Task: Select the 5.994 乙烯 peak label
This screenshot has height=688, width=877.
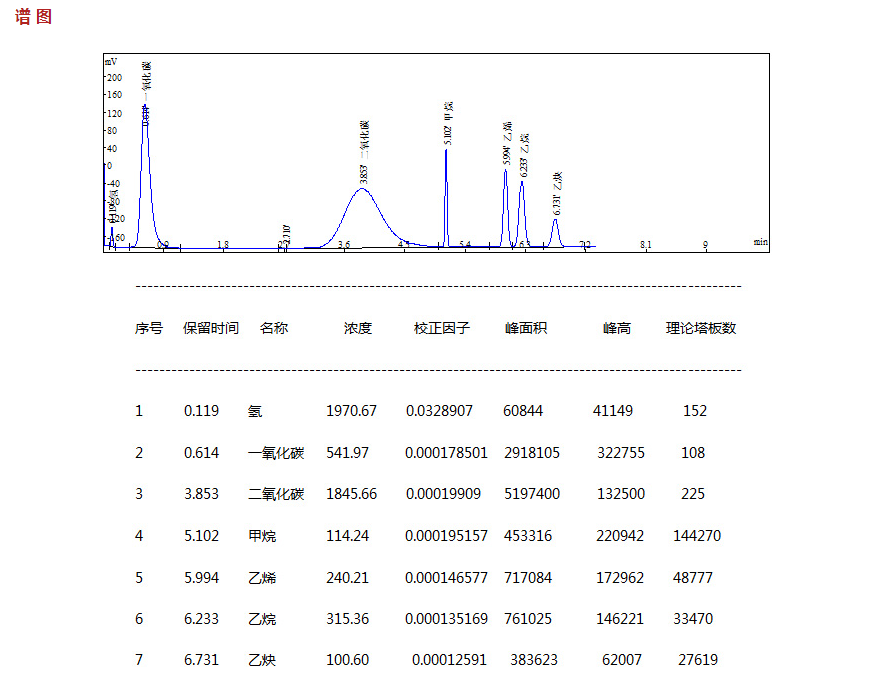Action: coord(507,144)
